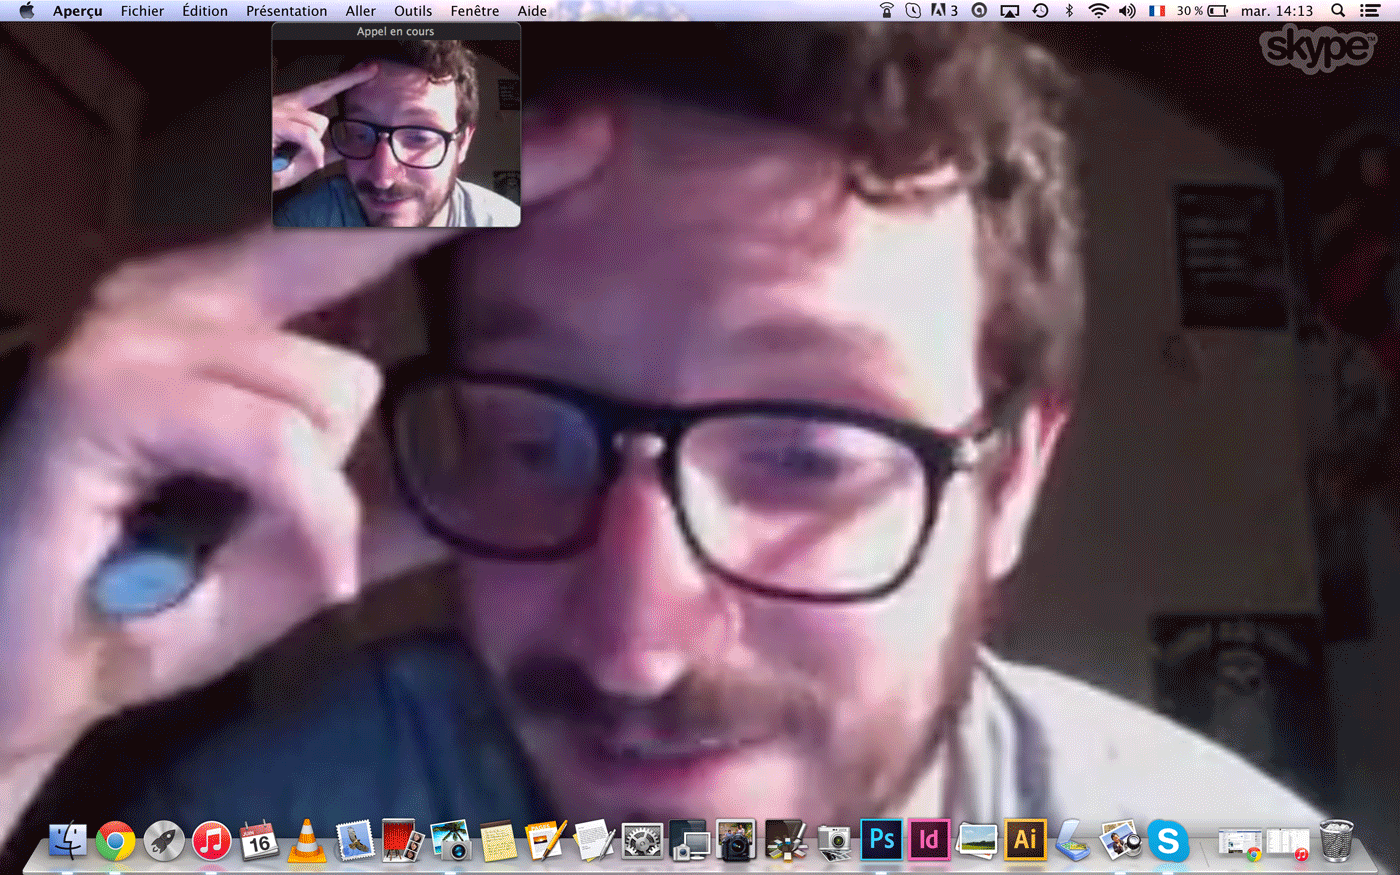Open the Apple menu
The image size is (1400, 875).
[27, 11]
